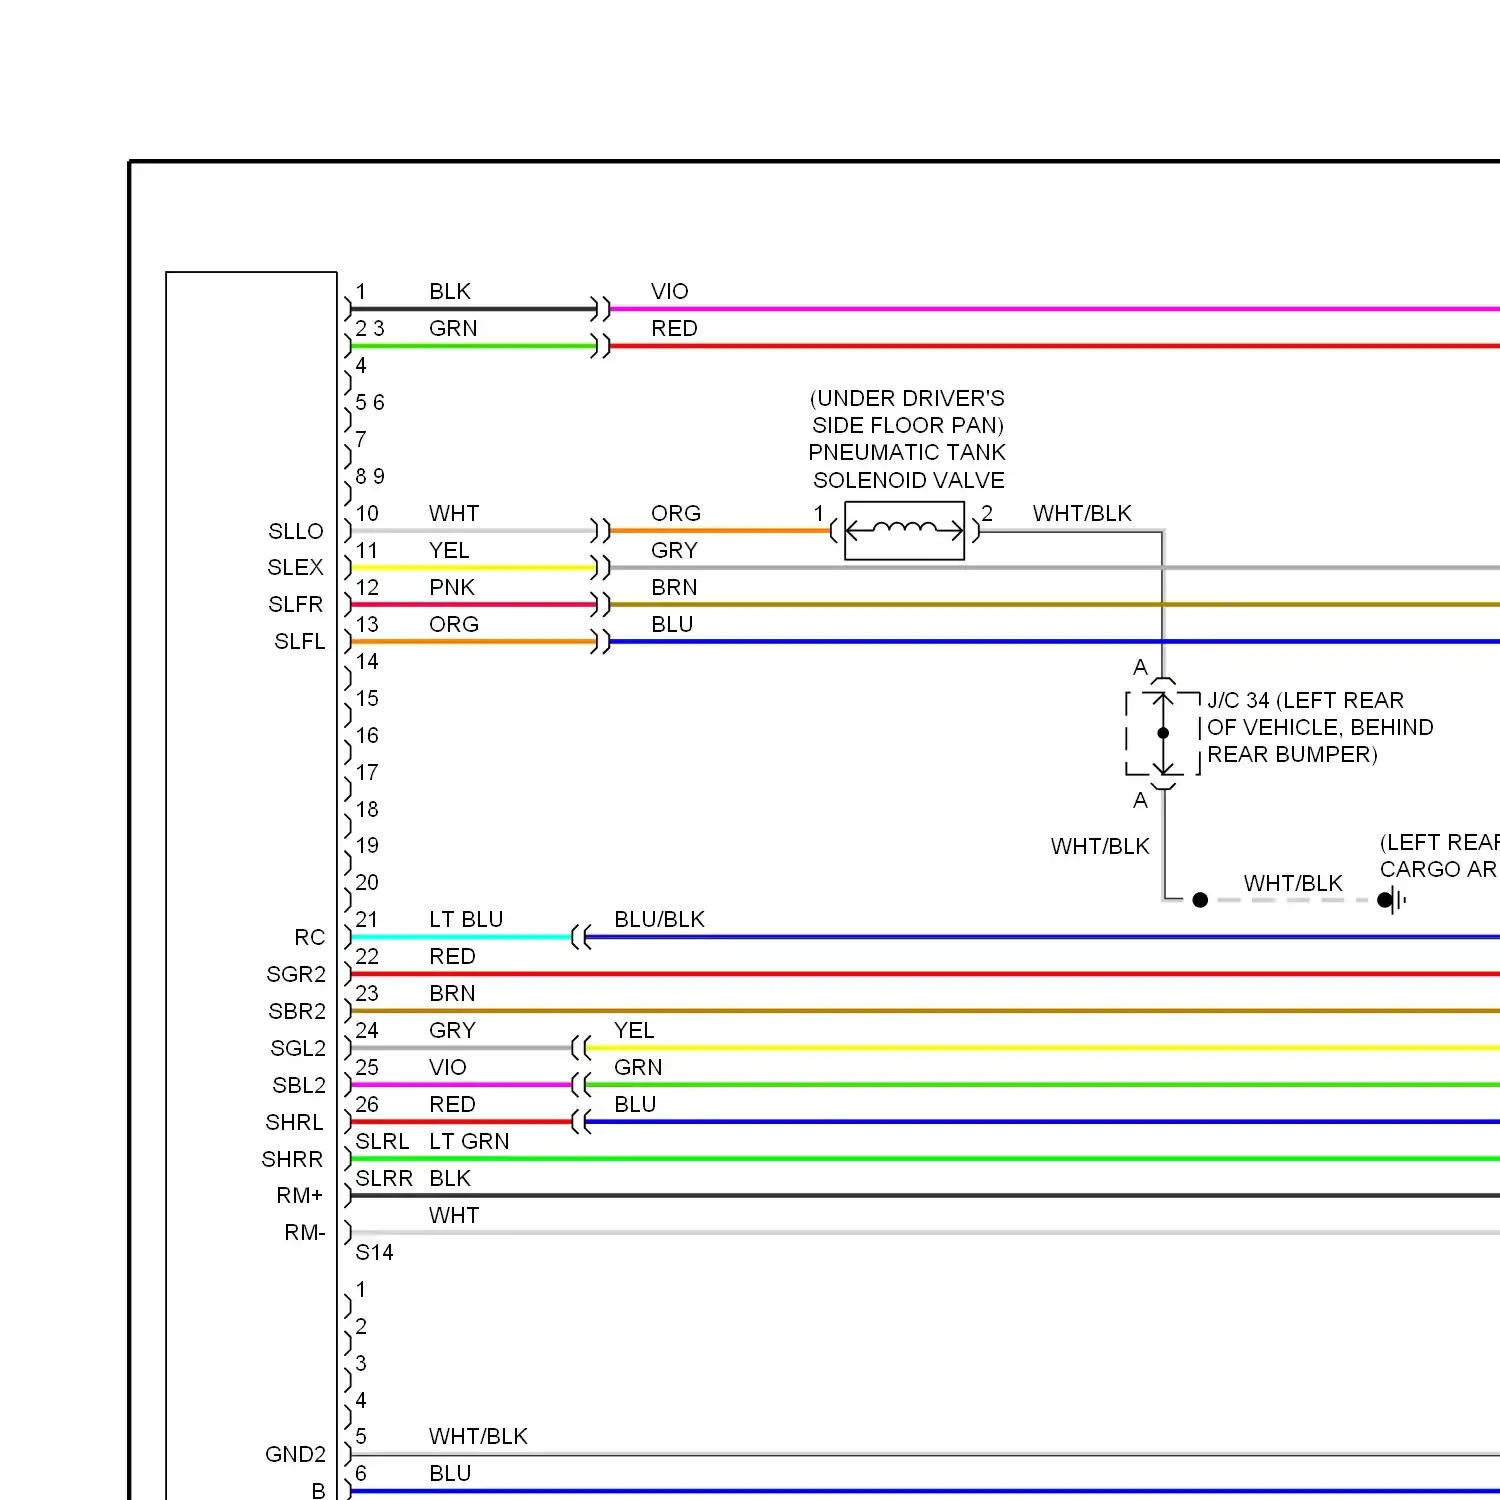Click the SGR2 terminal label
This screenshot has width=1500, height=1500.
coord(296,974)
